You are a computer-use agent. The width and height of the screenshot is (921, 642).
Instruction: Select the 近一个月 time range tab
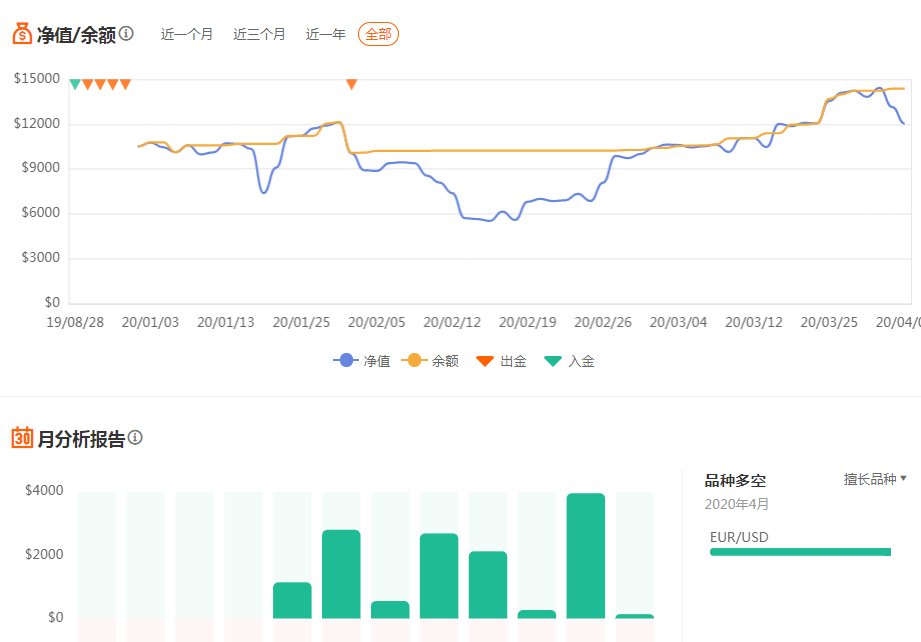187,34
